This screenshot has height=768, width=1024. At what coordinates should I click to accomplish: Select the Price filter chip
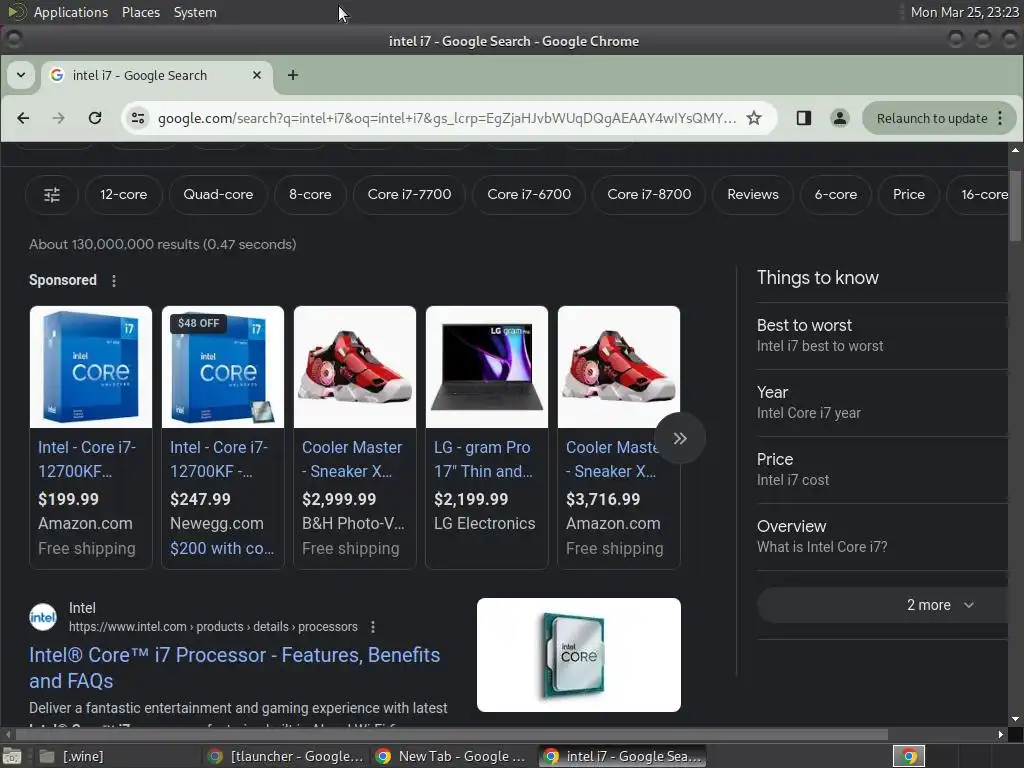click(909, 195)
